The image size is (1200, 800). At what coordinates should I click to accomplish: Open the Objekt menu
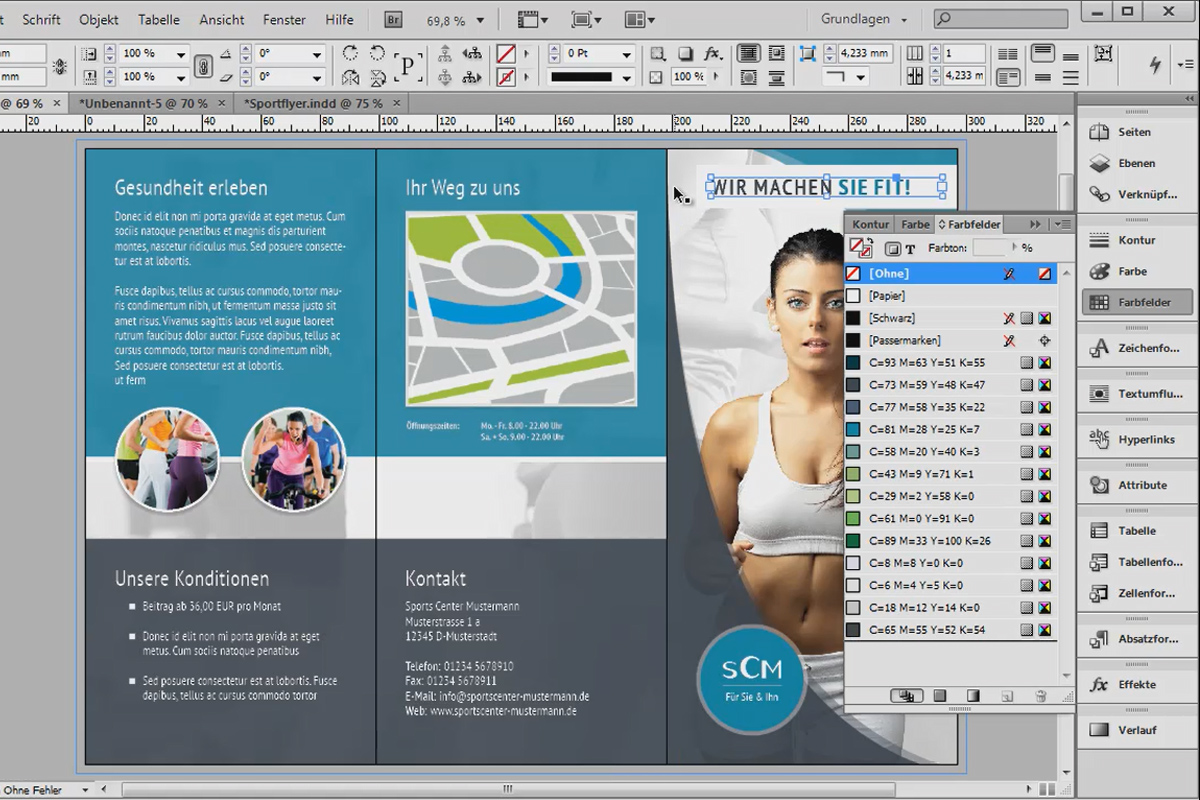tap(99, 20)
